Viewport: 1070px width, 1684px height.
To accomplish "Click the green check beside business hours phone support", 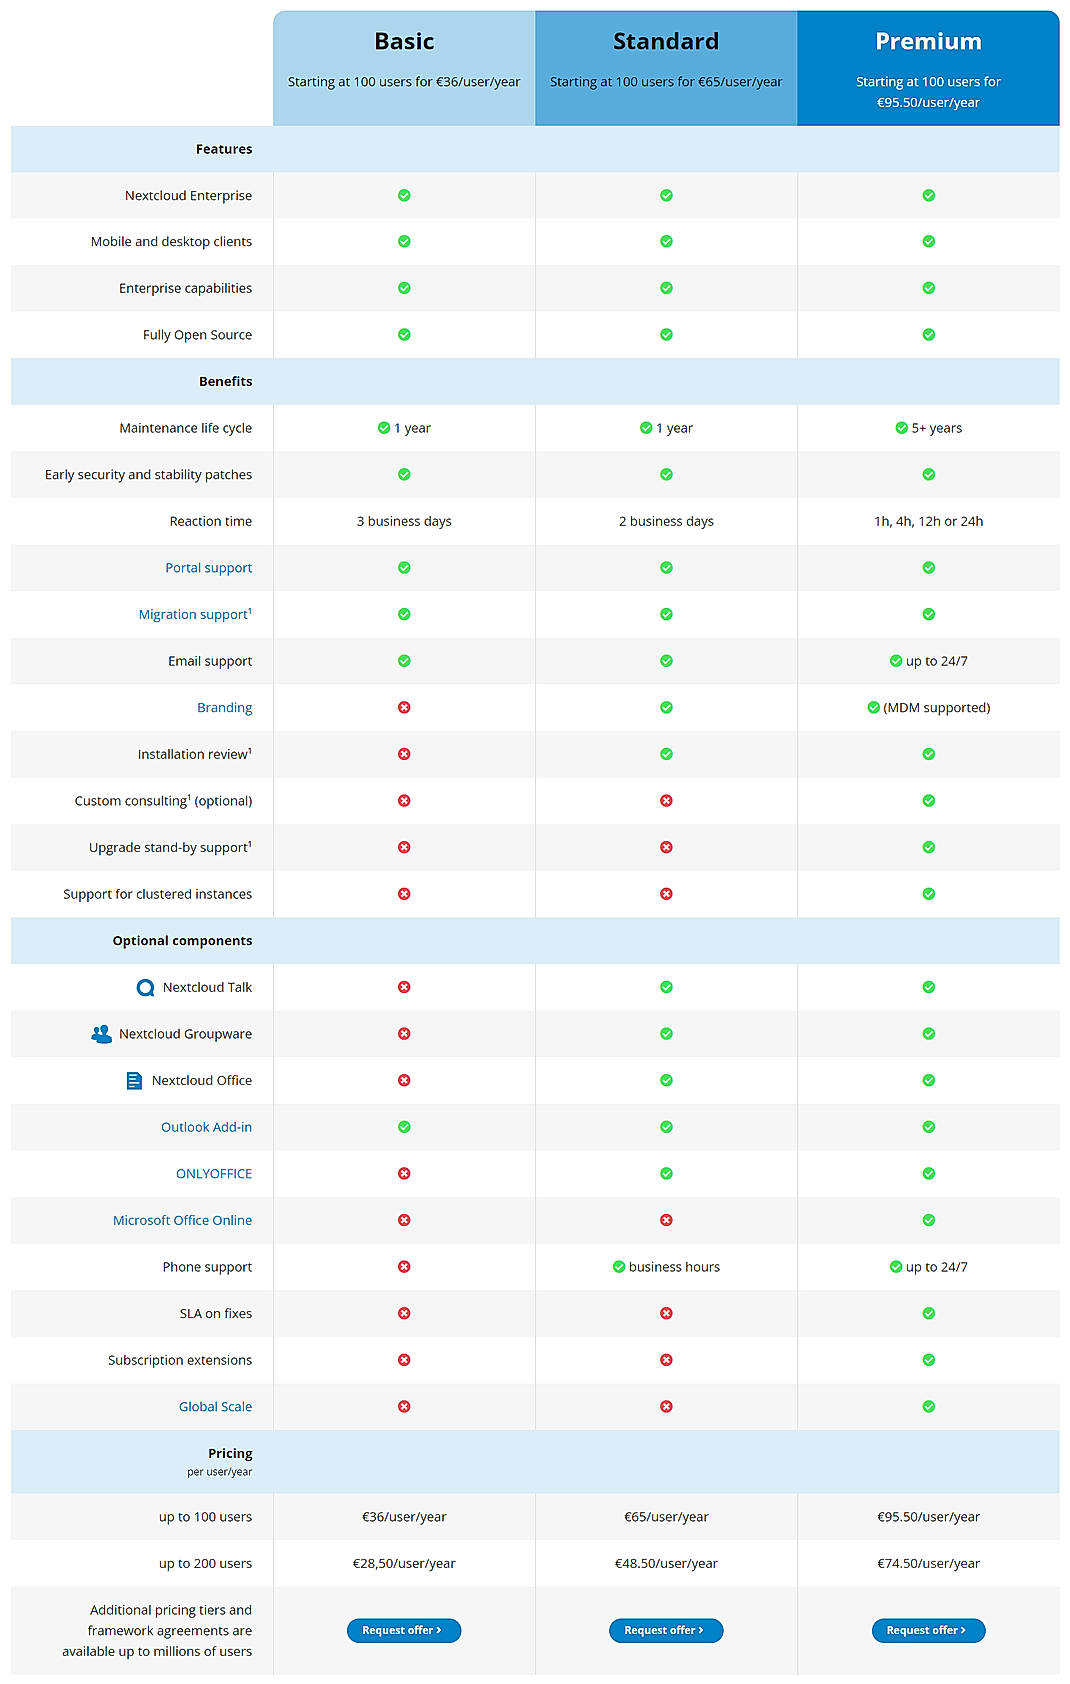I will [x=618, y=1266].
